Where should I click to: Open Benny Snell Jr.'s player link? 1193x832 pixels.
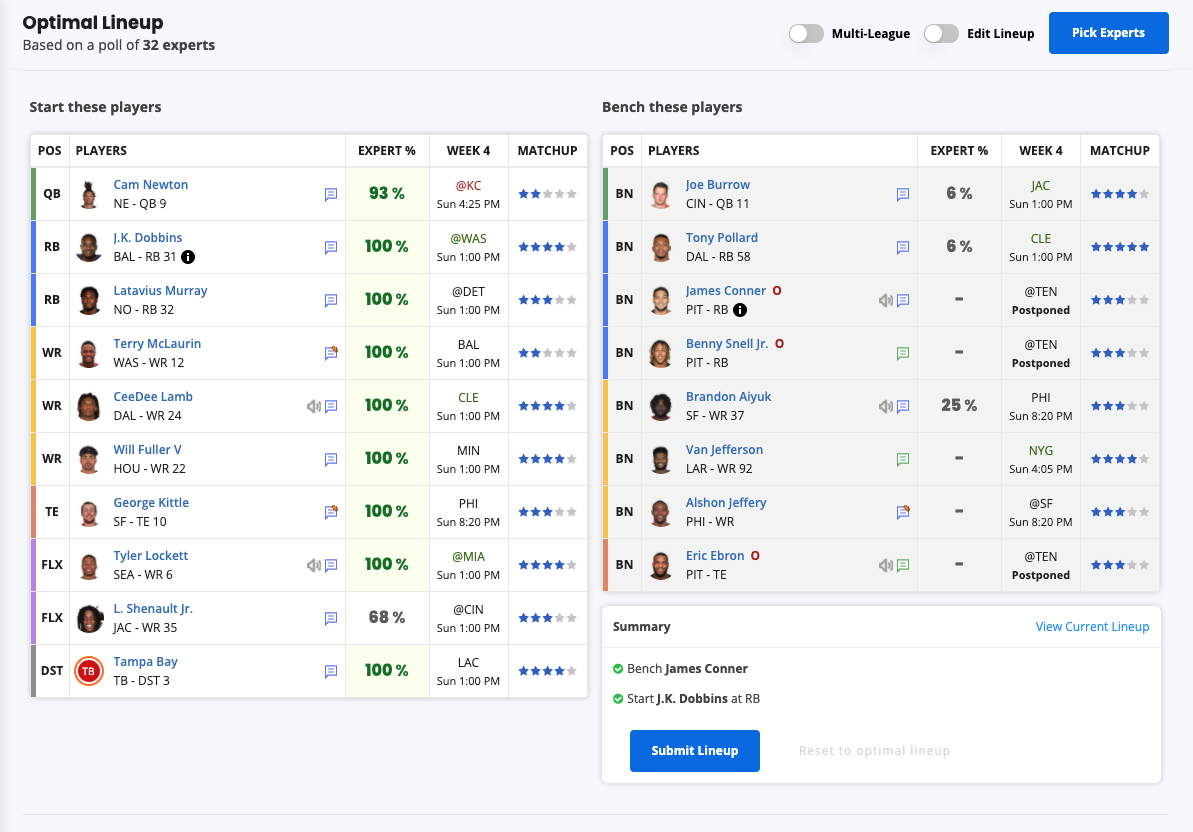coord(727,344)
